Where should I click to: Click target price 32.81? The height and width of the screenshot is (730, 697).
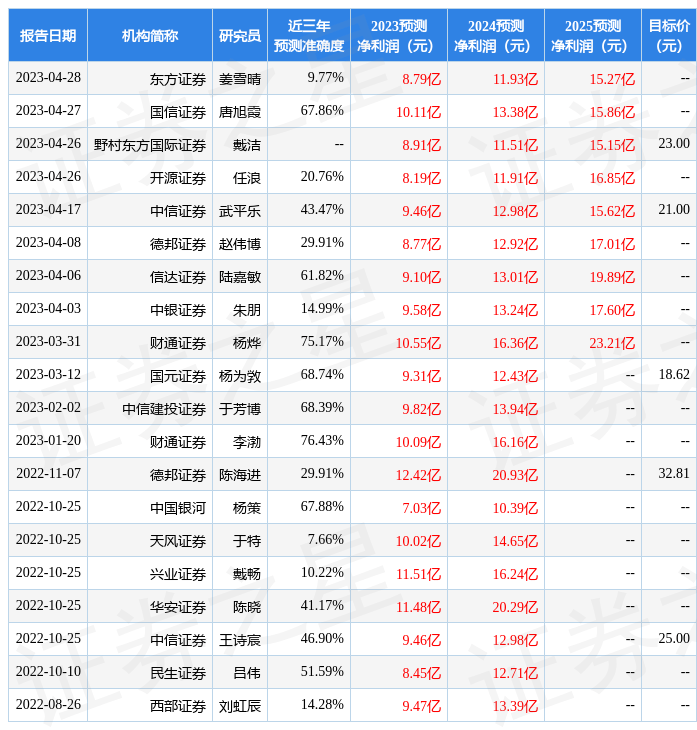click(x=674, y=474)
